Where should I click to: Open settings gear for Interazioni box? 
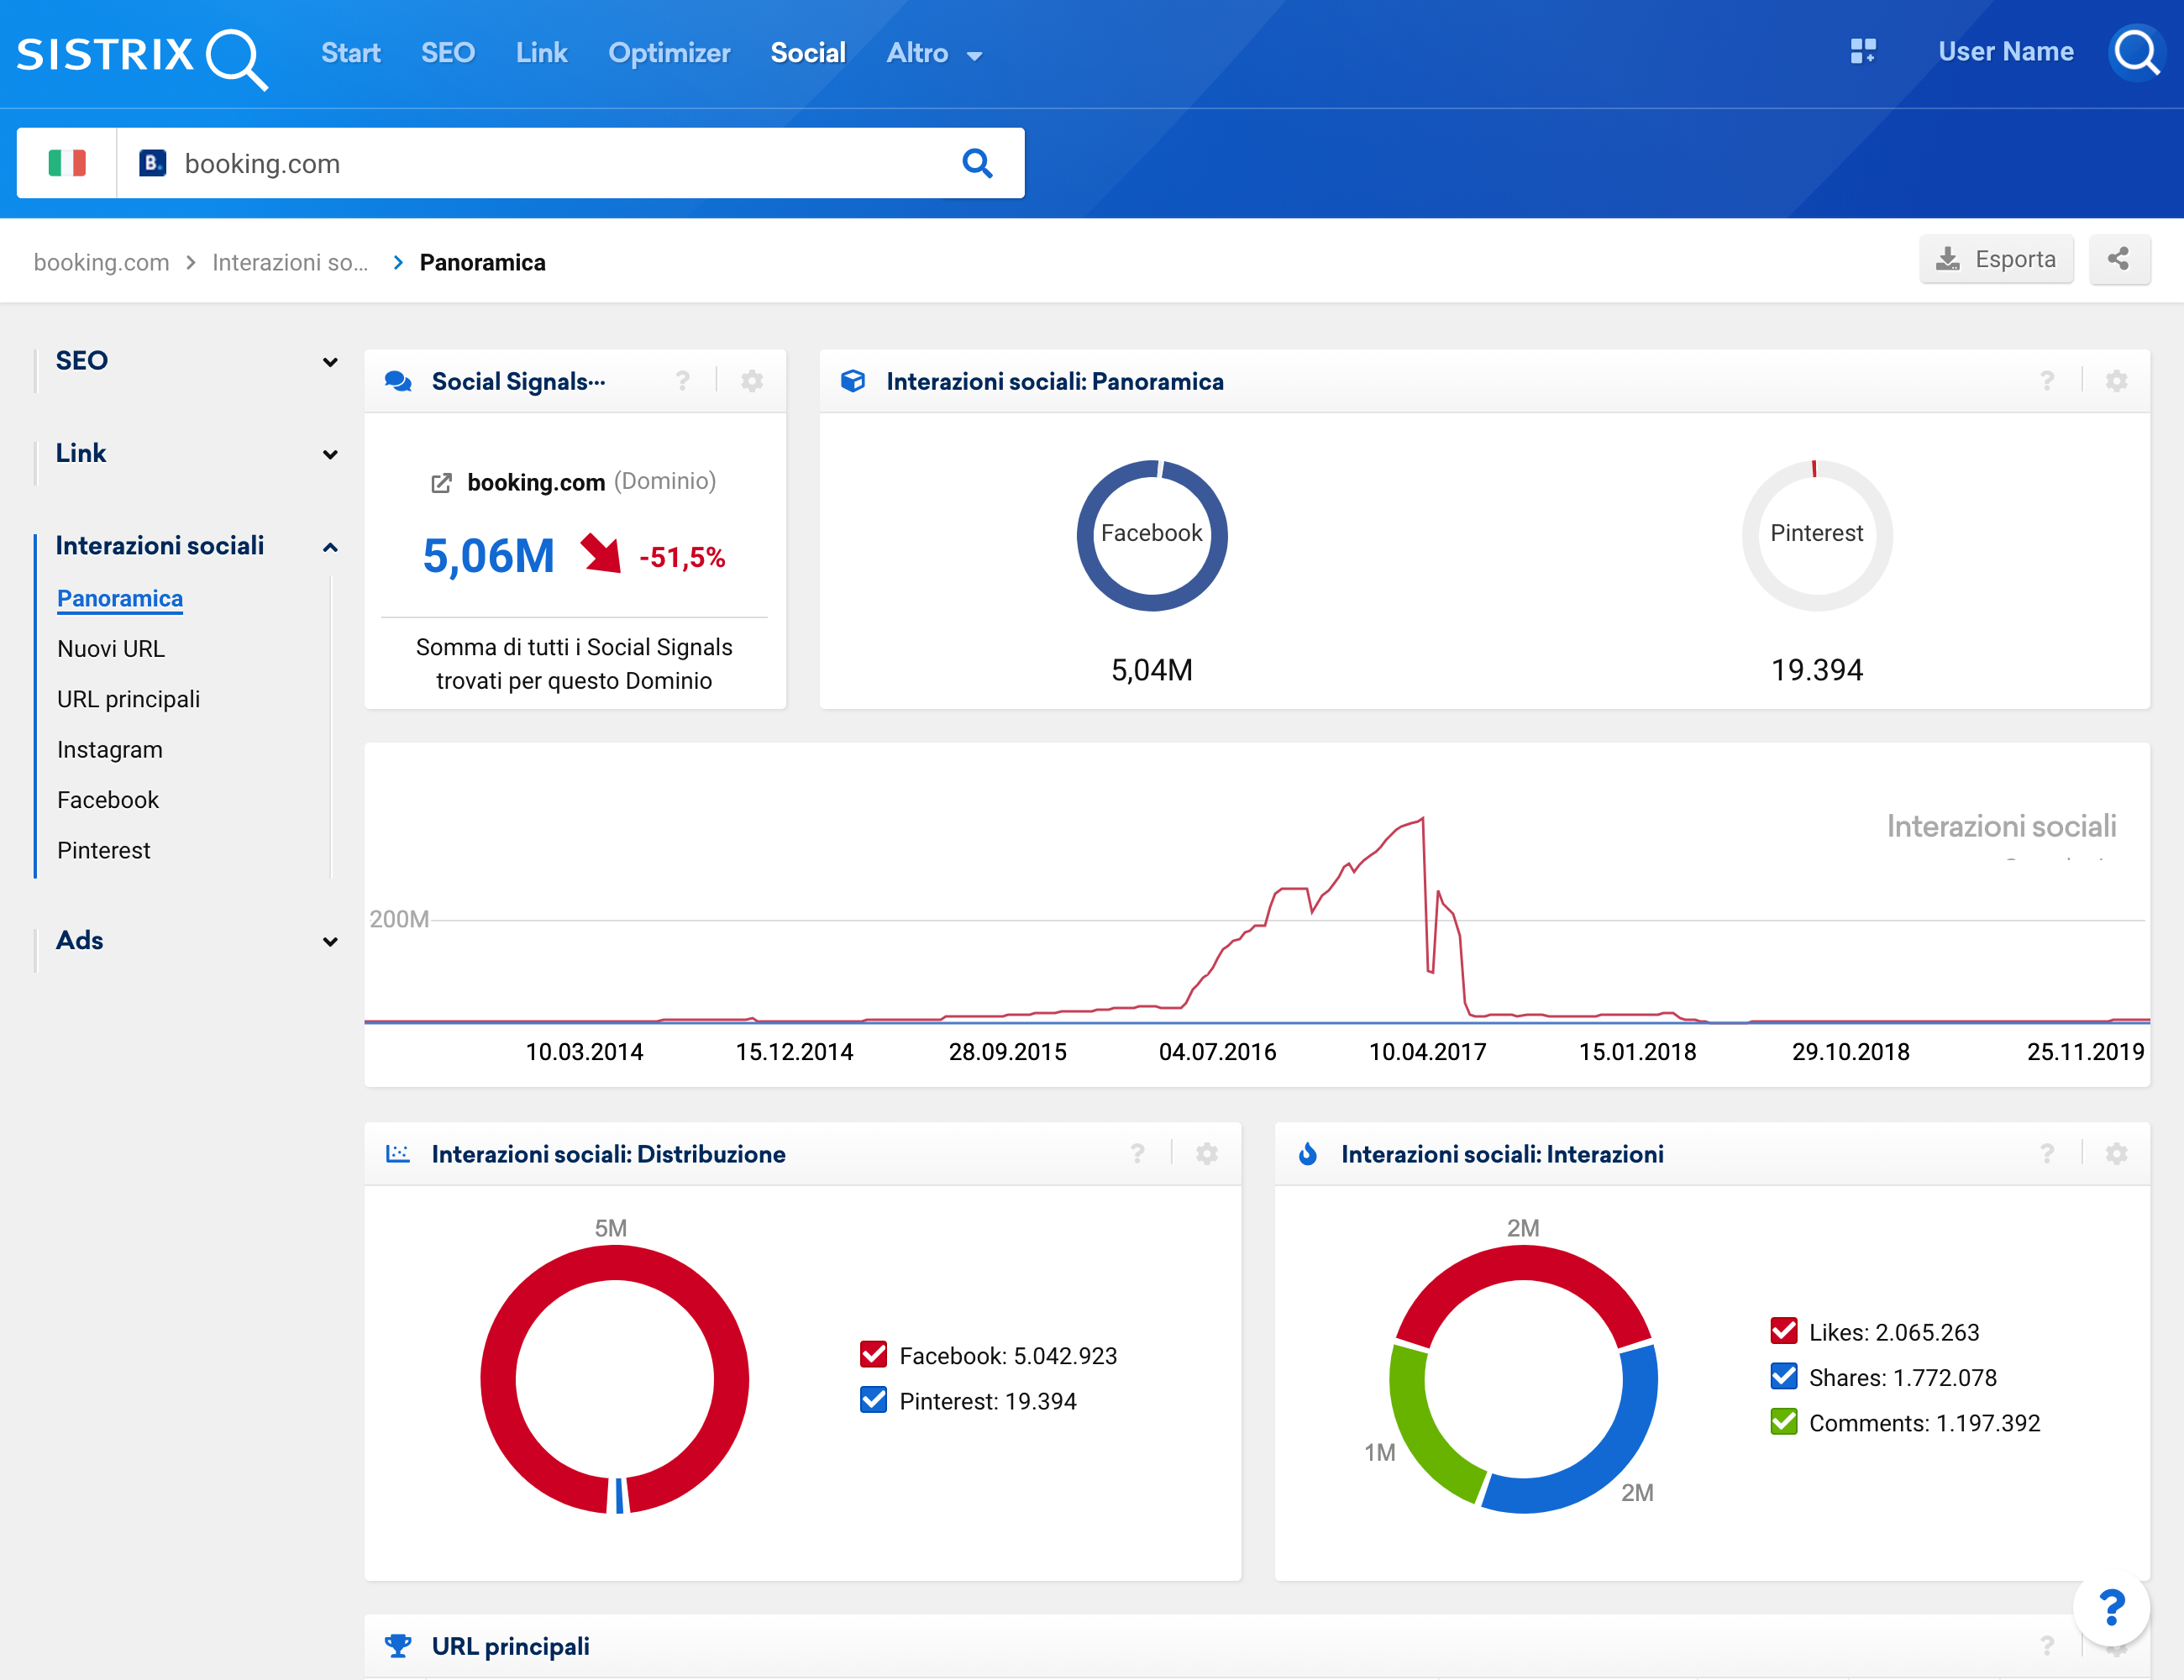point(2116,1154)
